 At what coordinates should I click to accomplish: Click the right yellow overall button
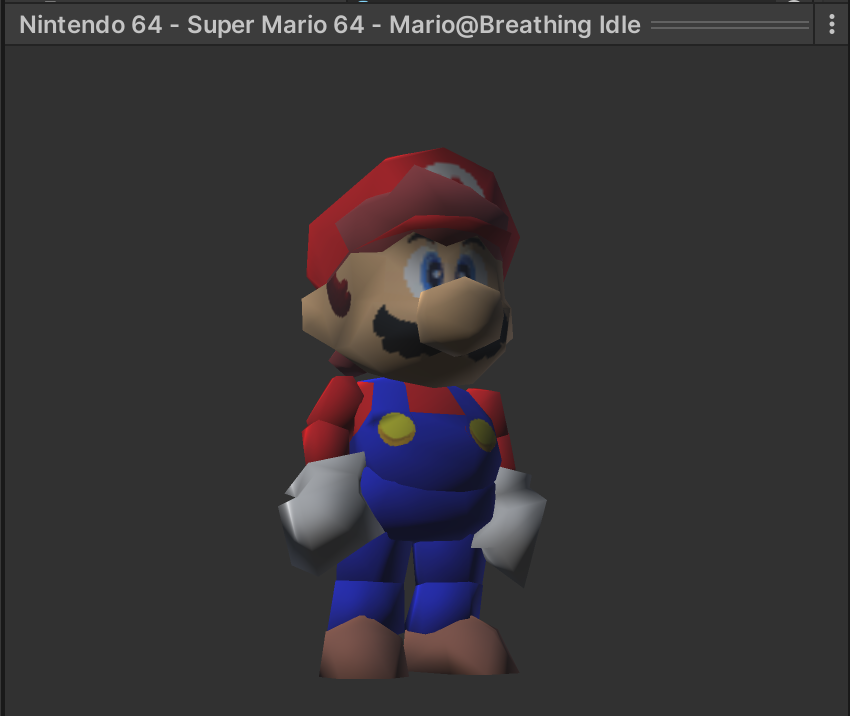point(482,435)
